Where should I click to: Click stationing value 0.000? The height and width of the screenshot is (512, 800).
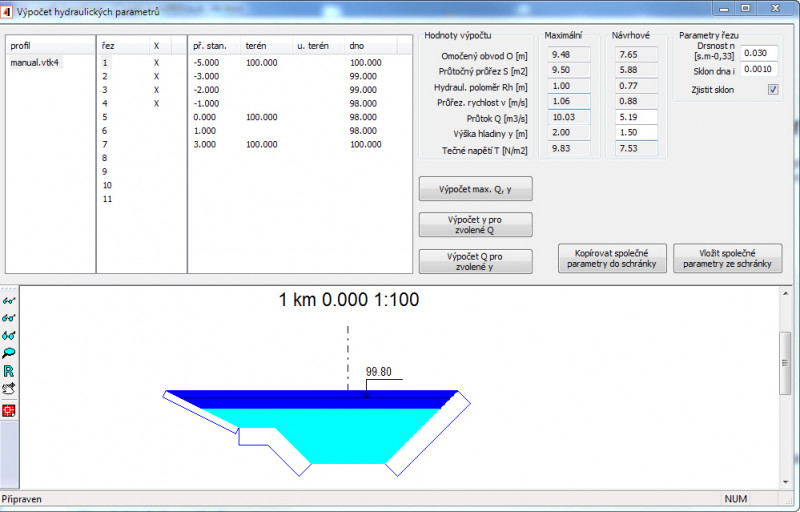coord(205,117)
